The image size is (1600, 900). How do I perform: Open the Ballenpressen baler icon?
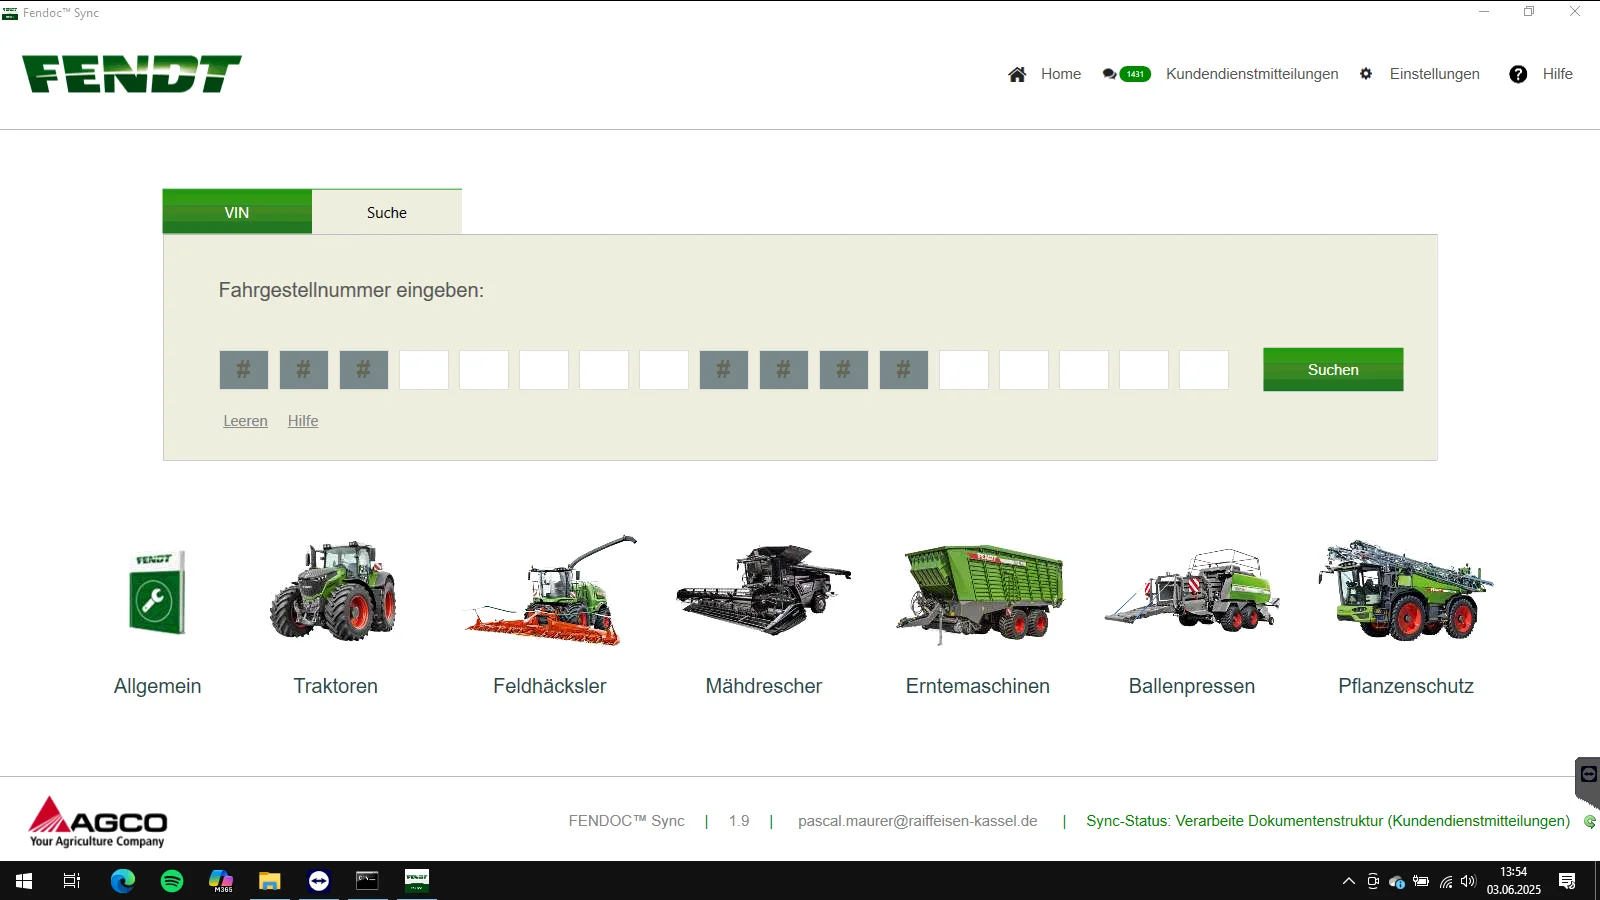[1191, 592]
